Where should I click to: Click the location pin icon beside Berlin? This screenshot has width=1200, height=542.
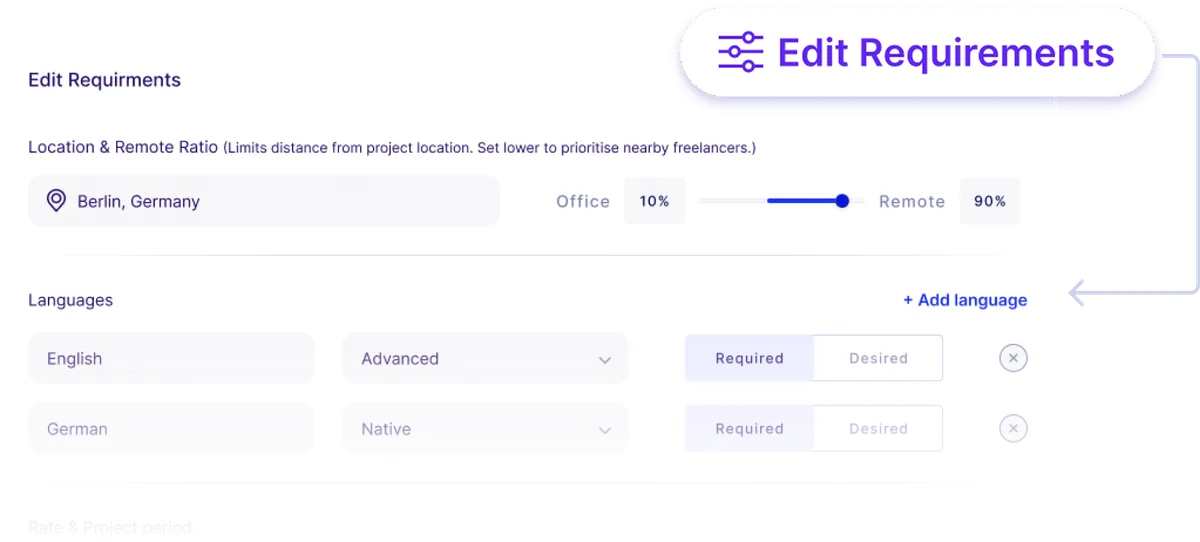(x=57, y=201)
